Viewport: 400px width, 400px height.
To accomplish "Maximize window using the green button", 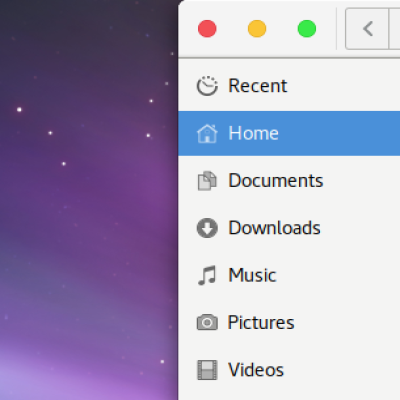I will tap(307, 29).
